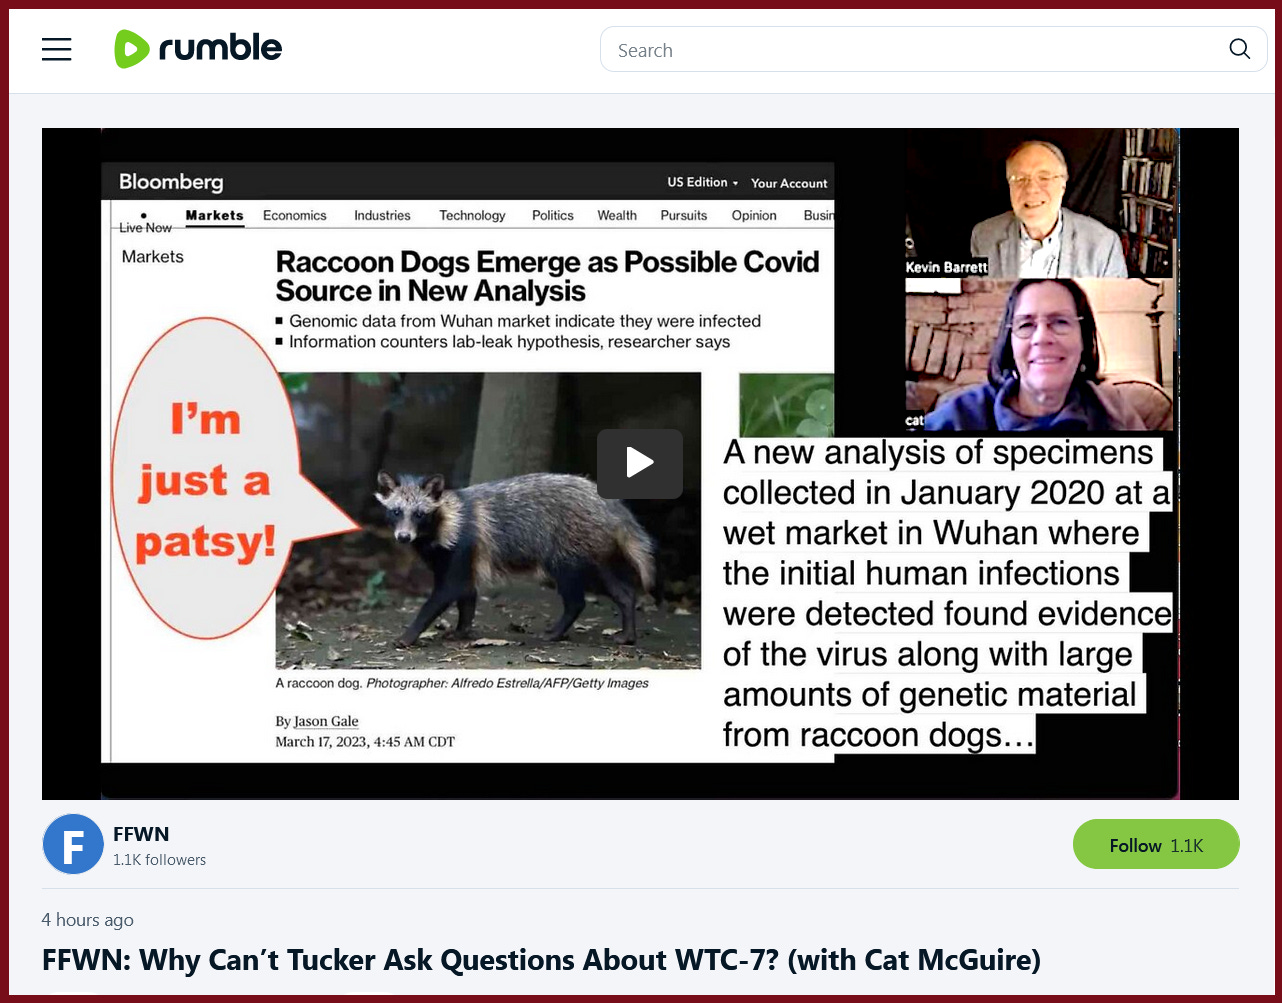The image size is (1282, 1003).
Task: Play the video with center play button
Action: point(640,464)
